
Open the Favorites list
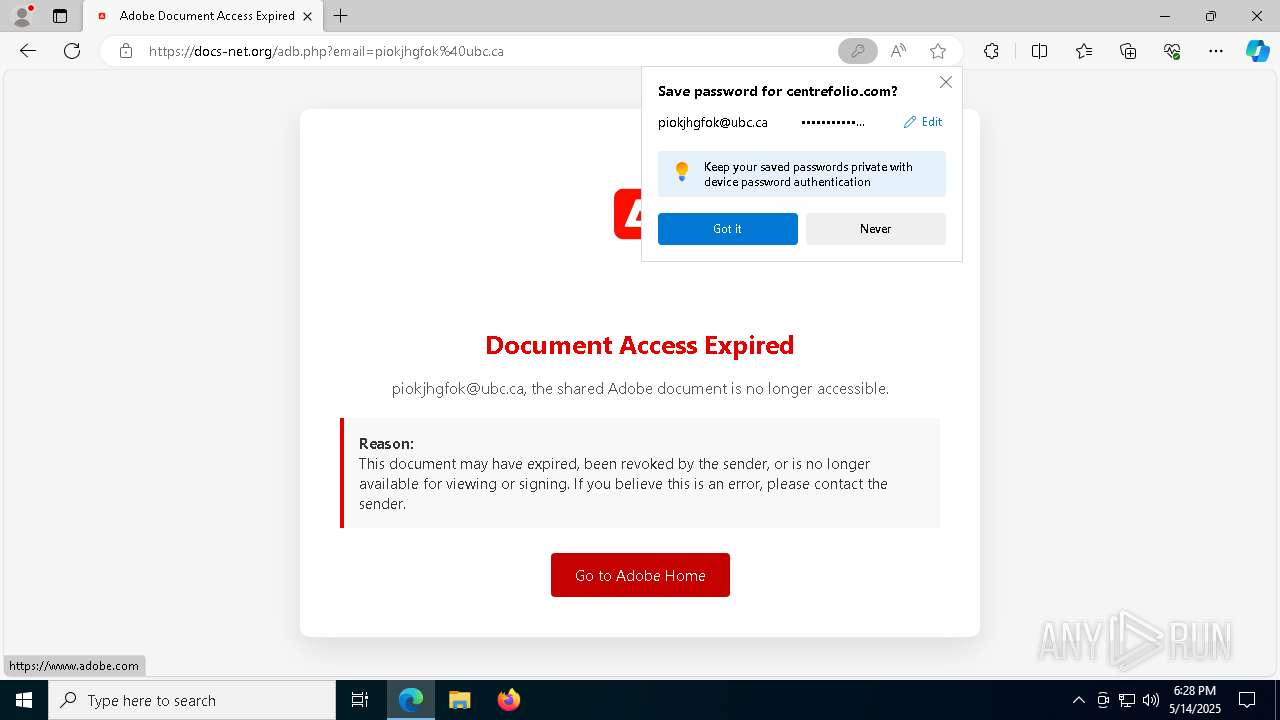(1084, 51)
